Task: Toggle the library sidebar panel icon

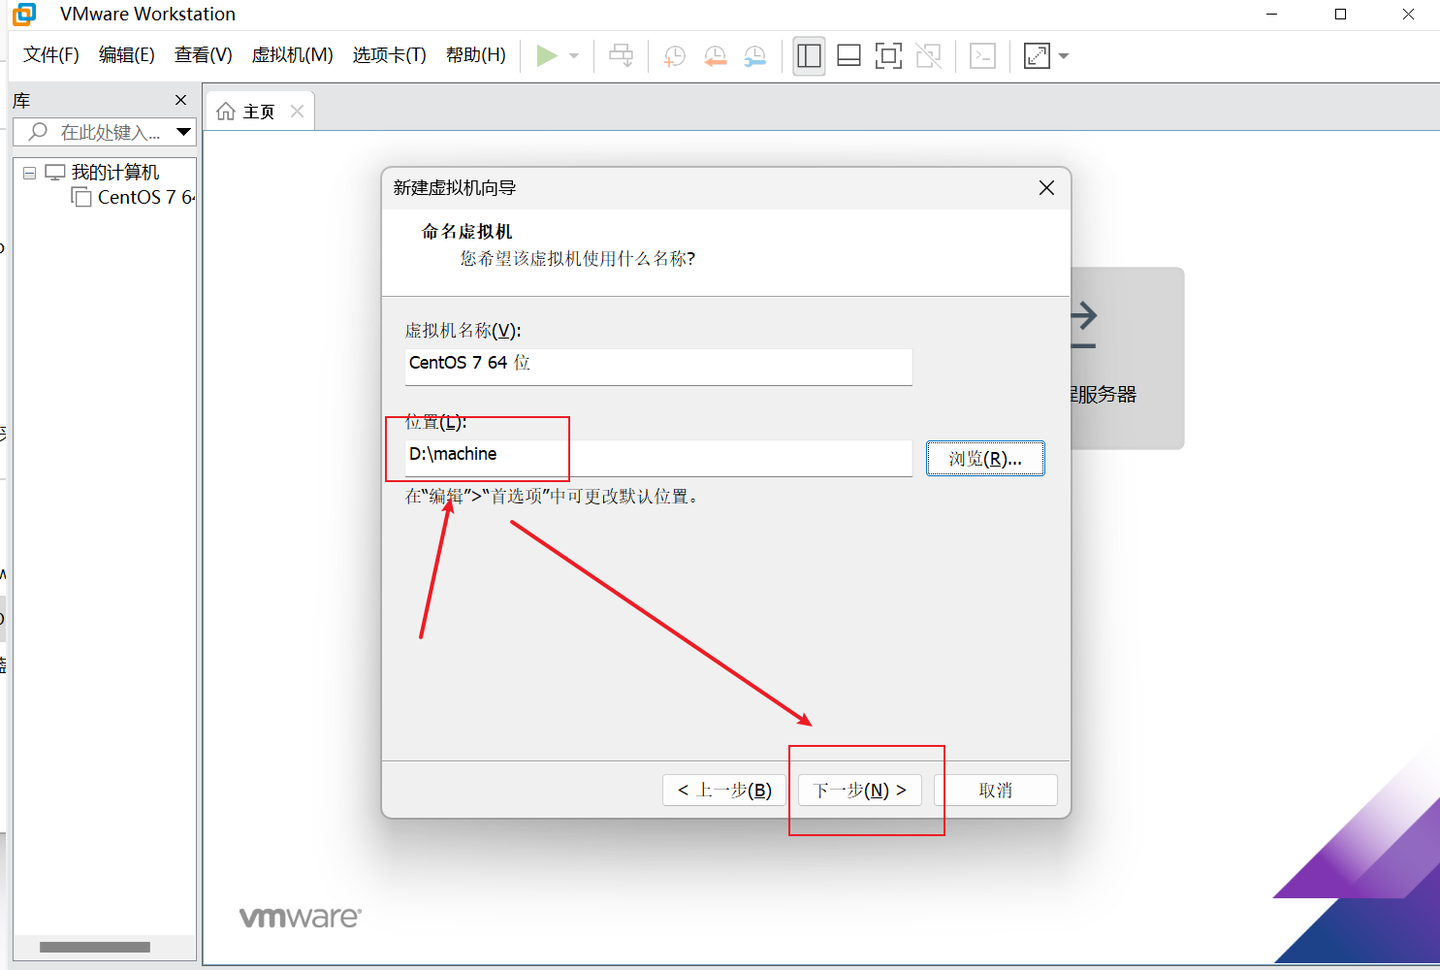Action: pos(808,55)
